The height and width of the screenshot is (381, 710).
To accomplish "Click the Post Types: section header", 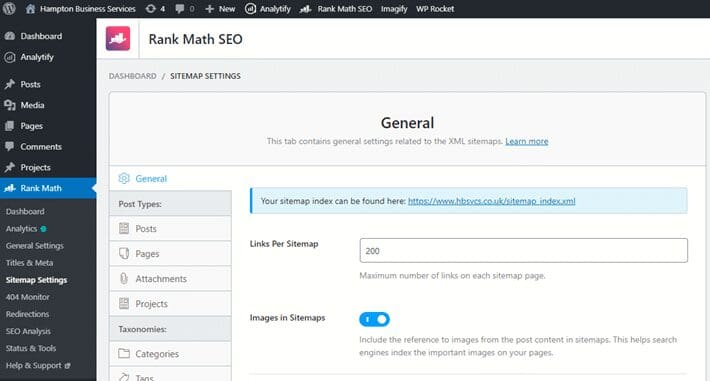I will click(x=170, y=203).
